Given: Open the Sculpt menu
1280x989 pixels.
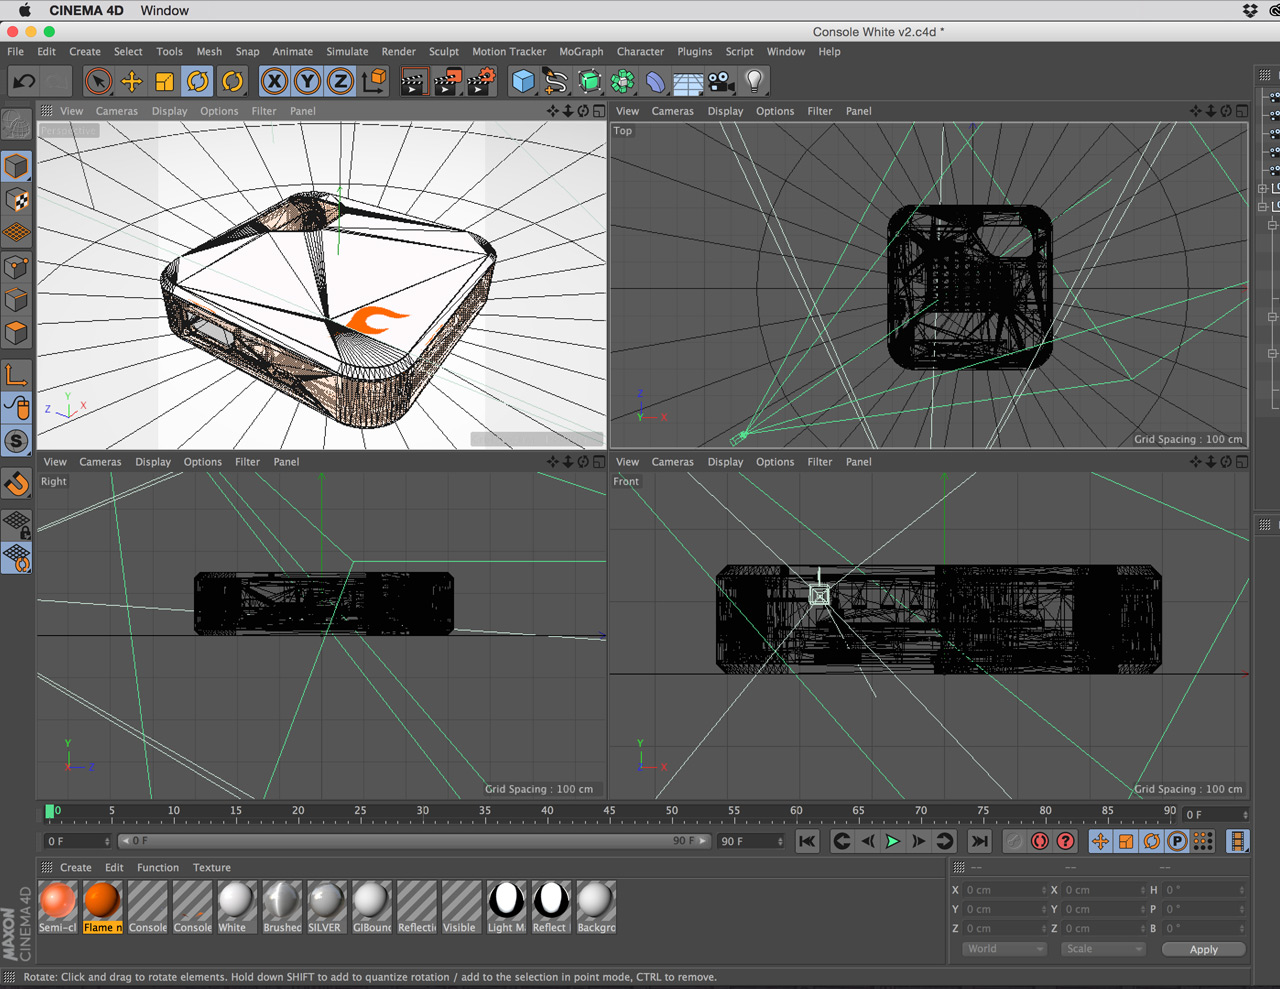Looking at the screenshot, I should coord(443,52).
